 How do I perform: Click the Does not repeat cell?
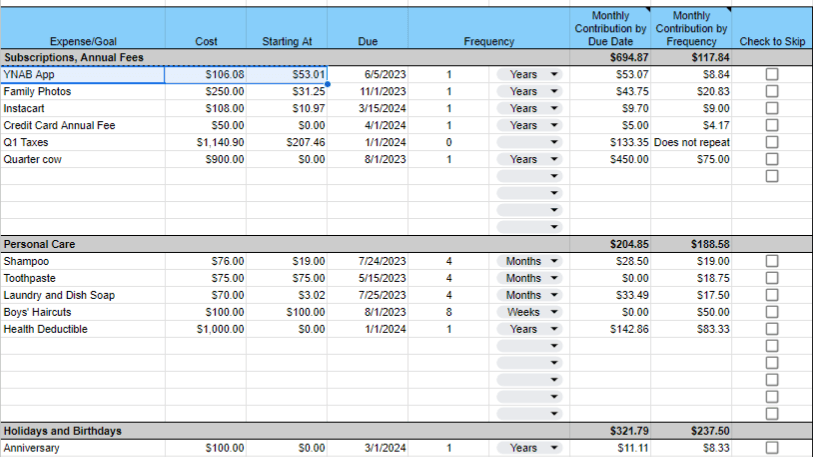691,142
